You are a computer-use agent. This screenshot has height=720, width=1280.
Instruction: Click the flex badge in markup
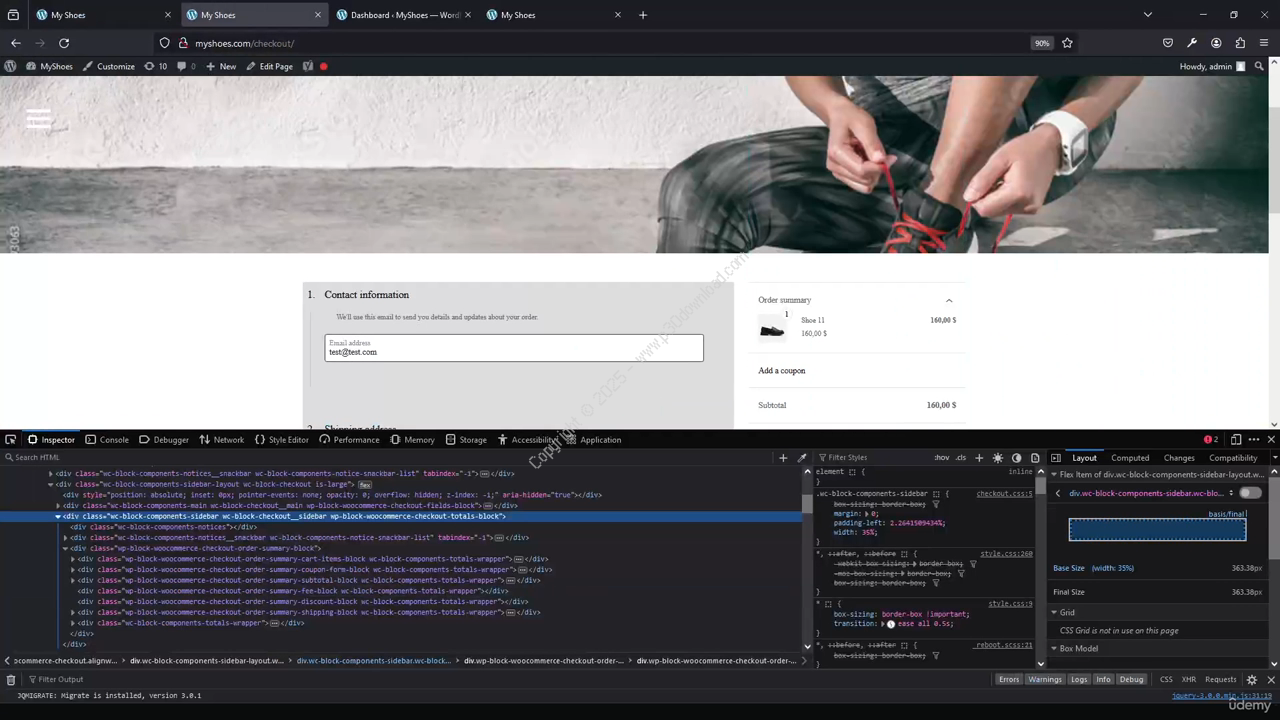(x=365, y=484)
